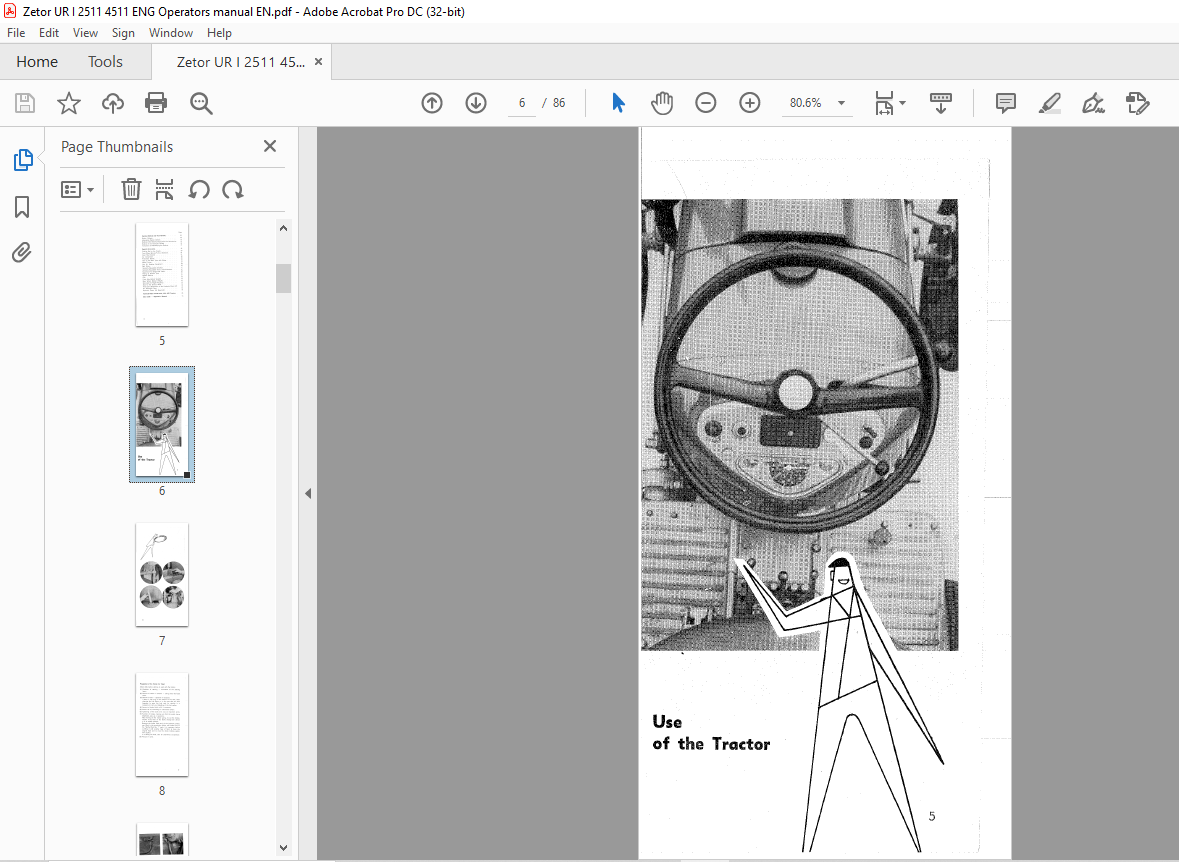Expand the page fit options arrow
1179x862 pixels.
tap(902, 103)
